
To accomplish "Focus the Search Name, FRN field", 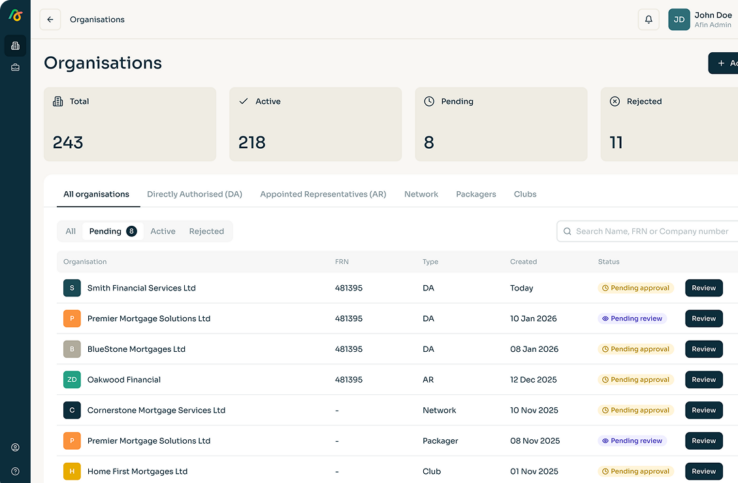I will (x=648, y=231).
